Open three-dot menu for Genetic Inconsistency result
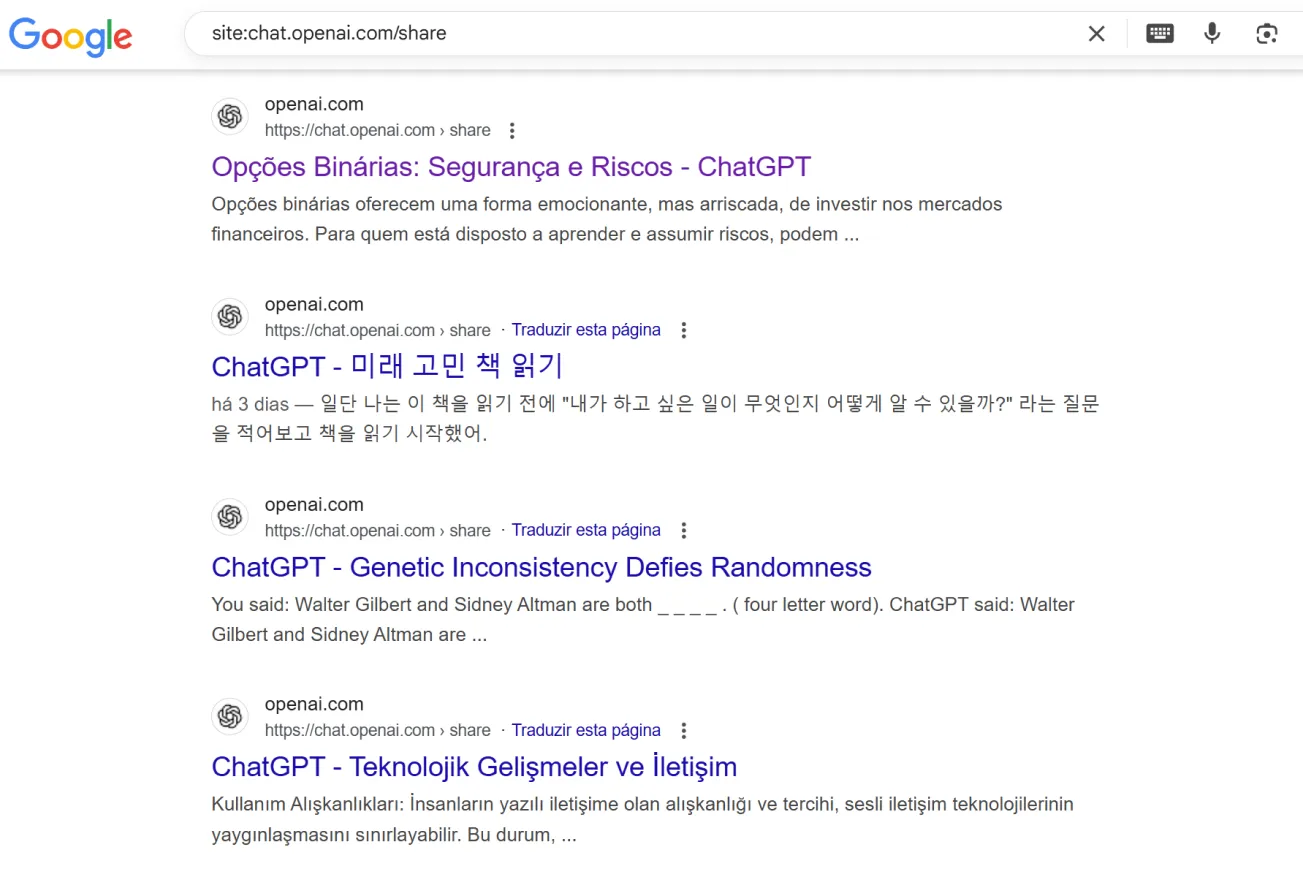Image resolution: width=1303 pixels, height=877 pixels. [684, 530]
